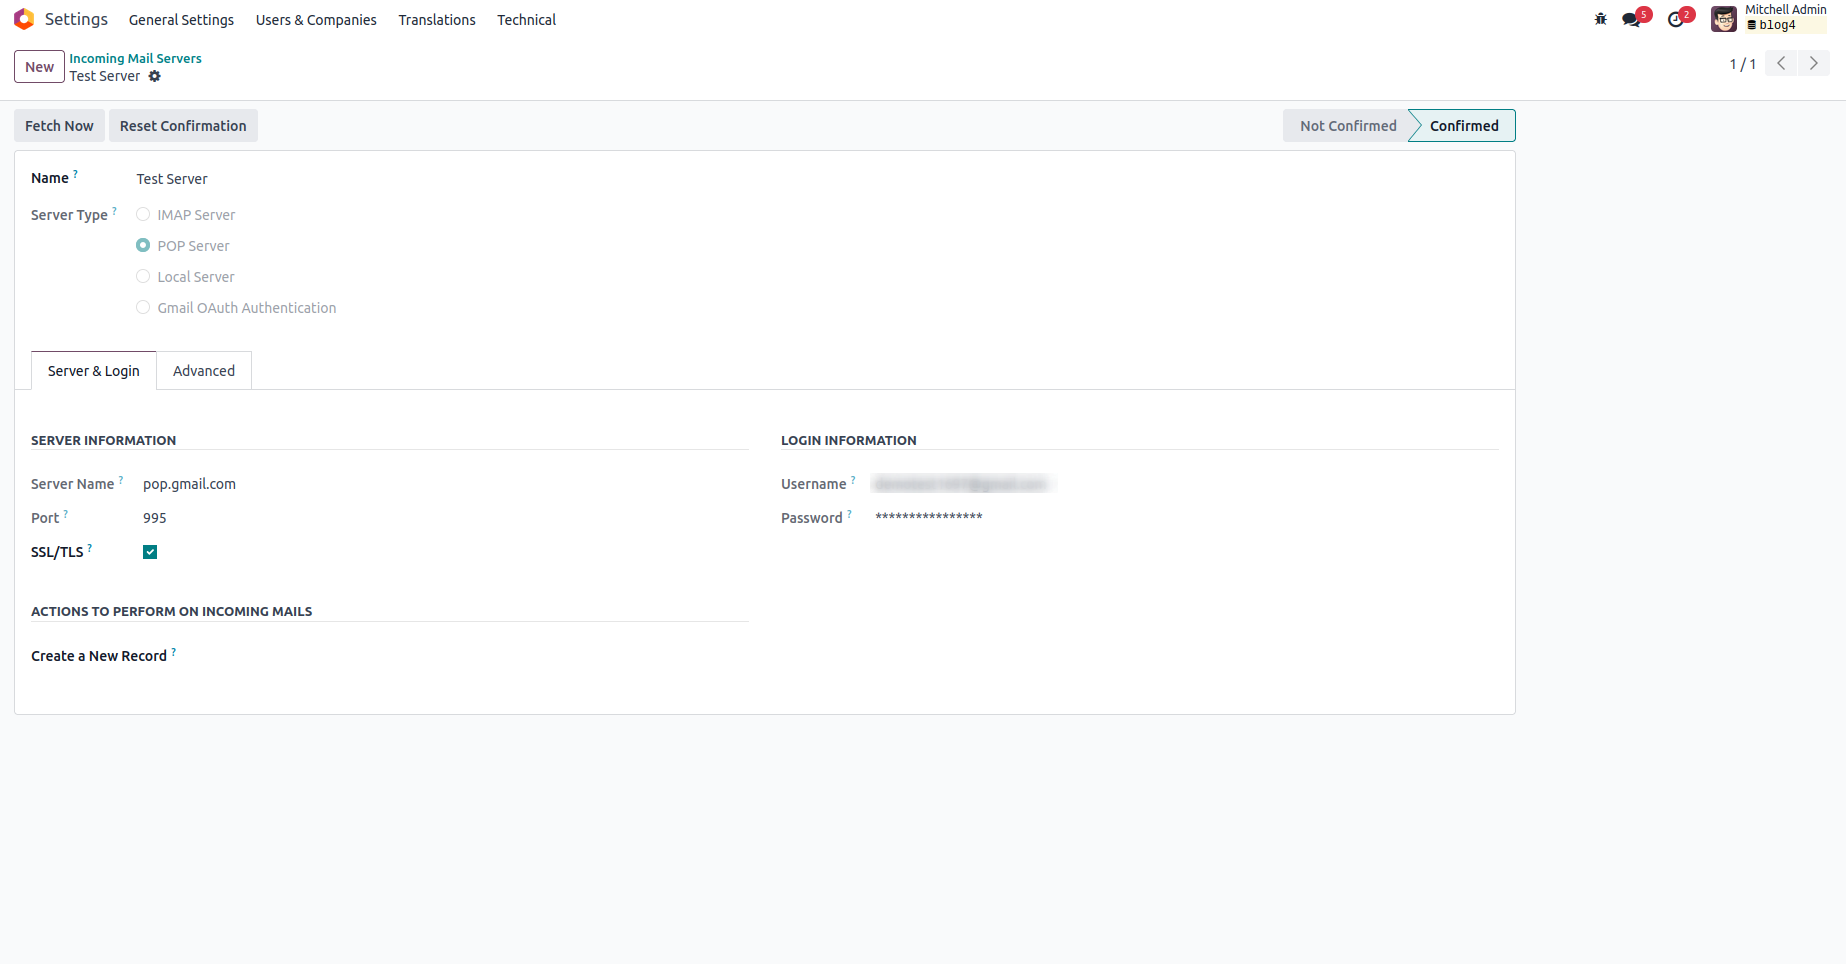Open General Settings menu
The height and width of the screenshot is (964, 1846).
(x=181, y=20)
